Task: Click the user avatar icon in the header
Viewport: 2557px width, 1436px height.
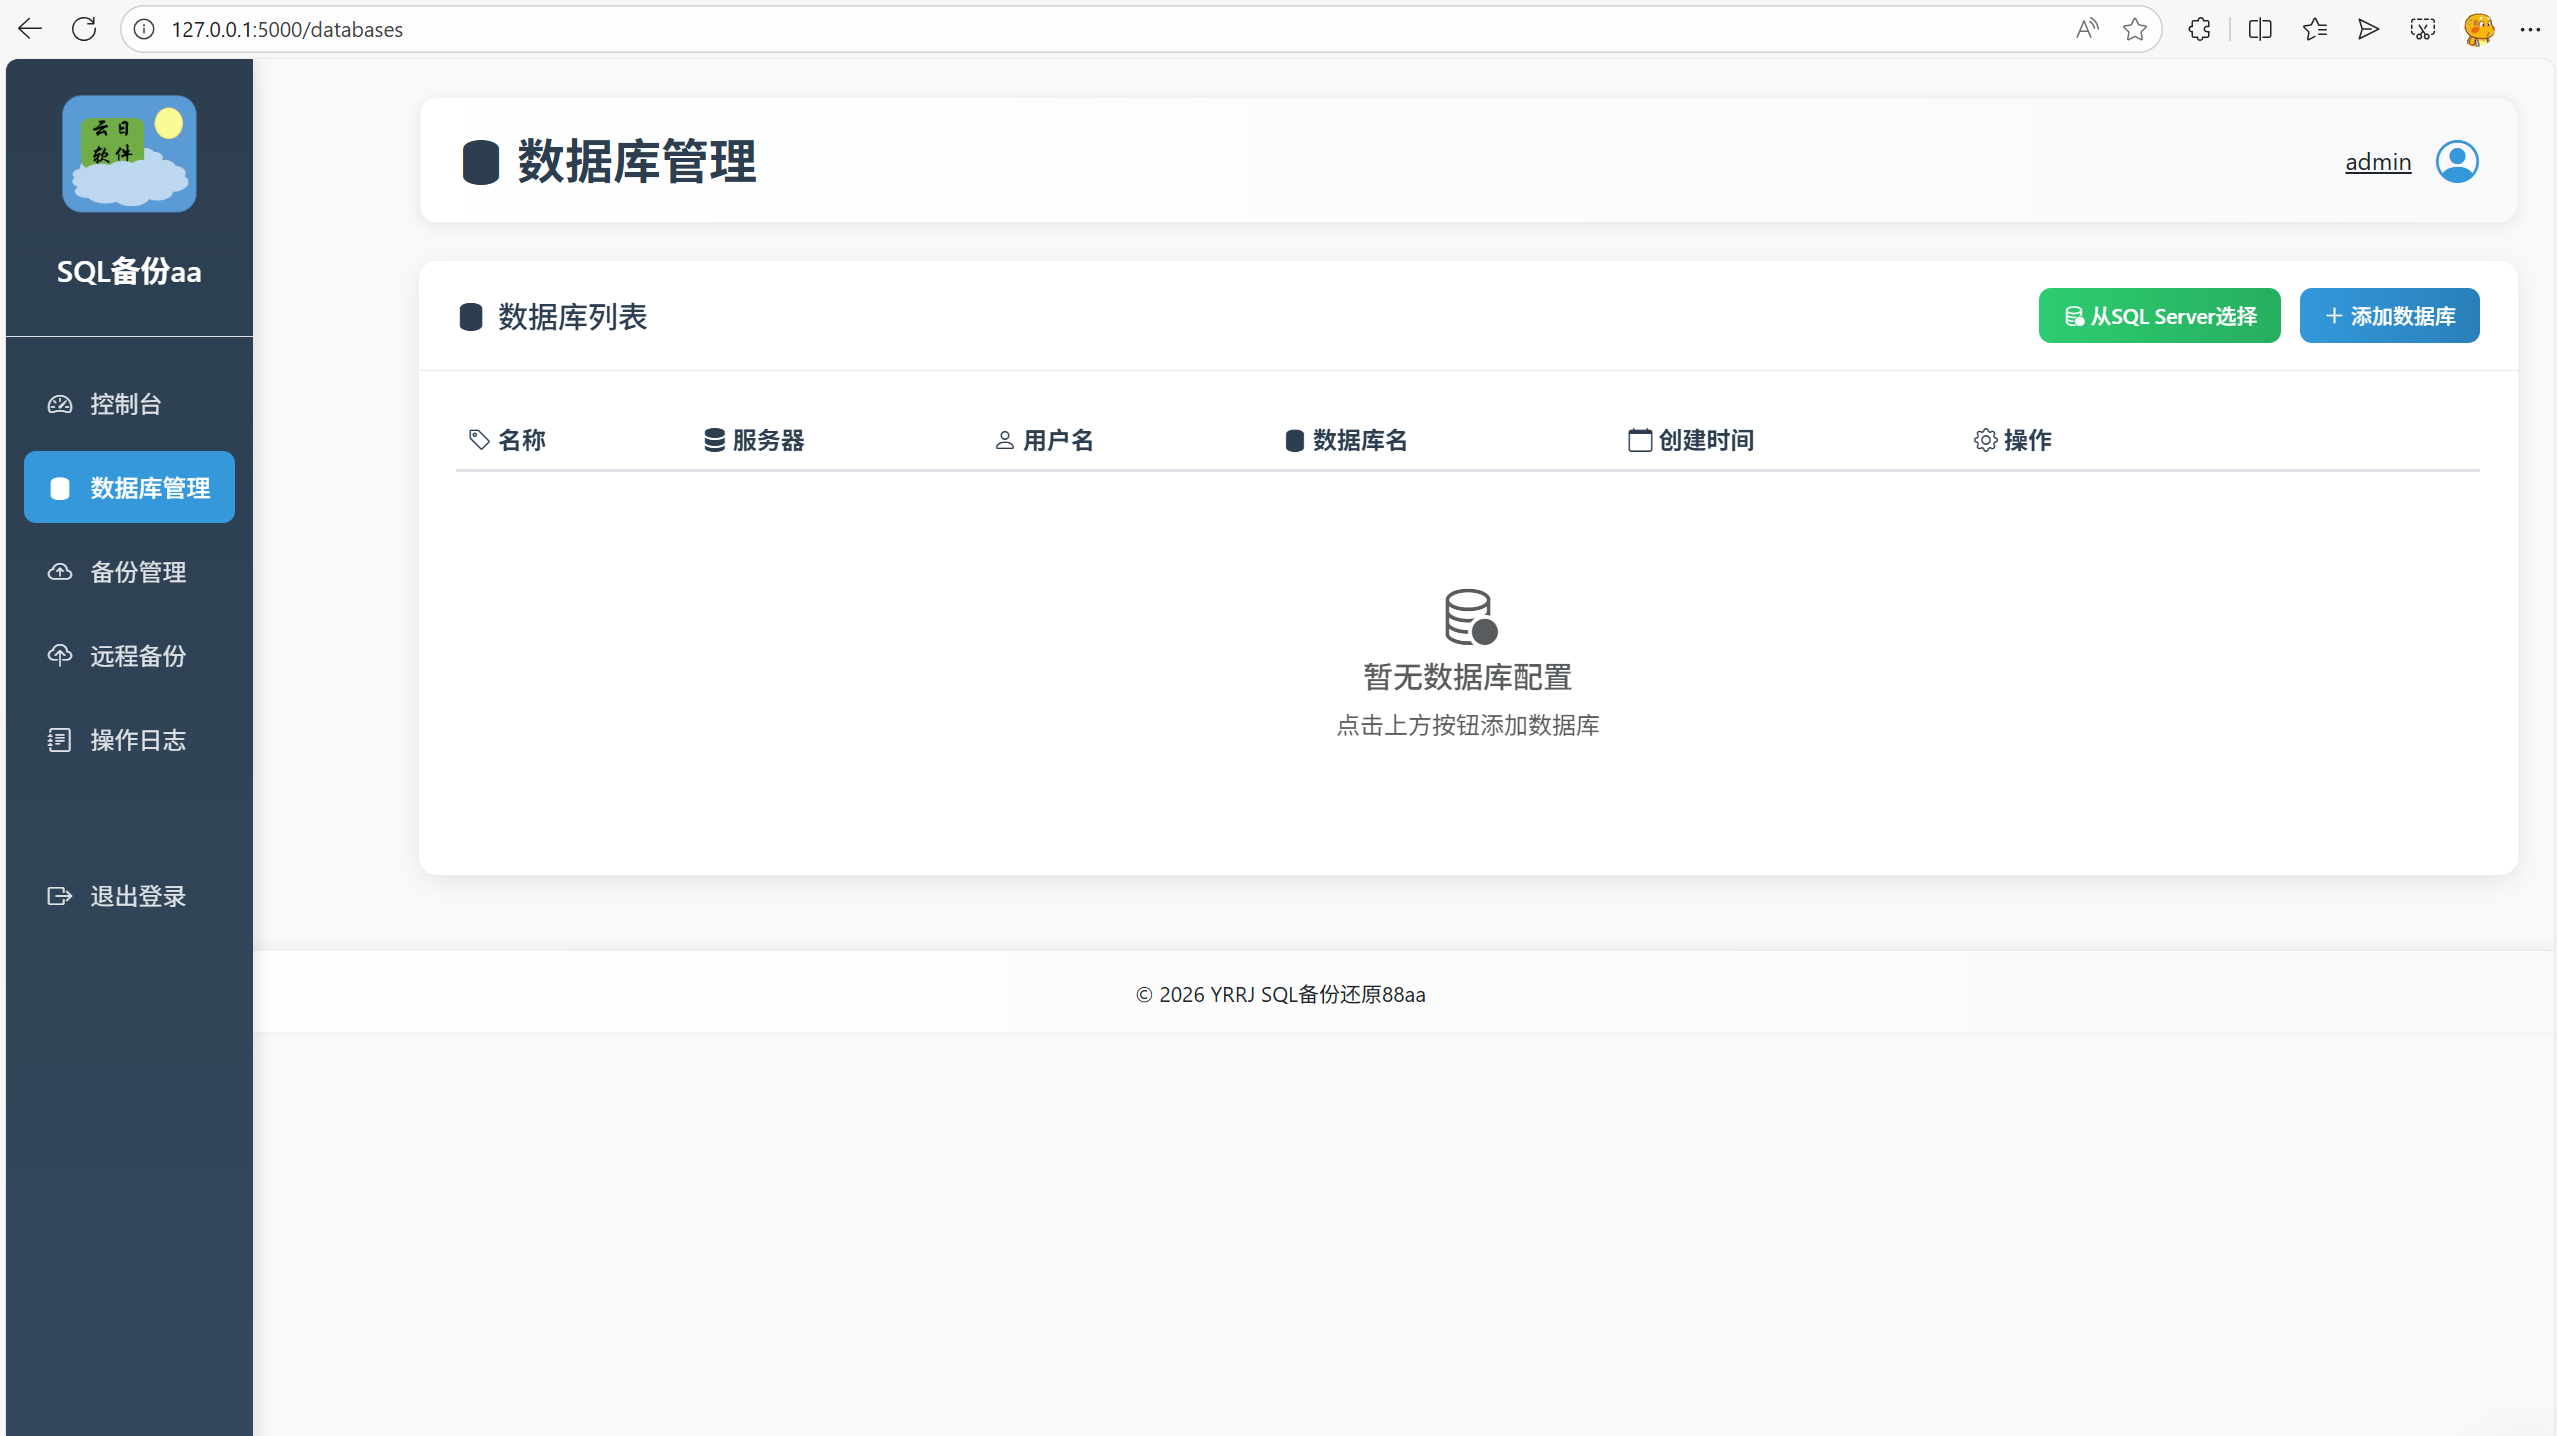Action: click(x=2457, y=160)
